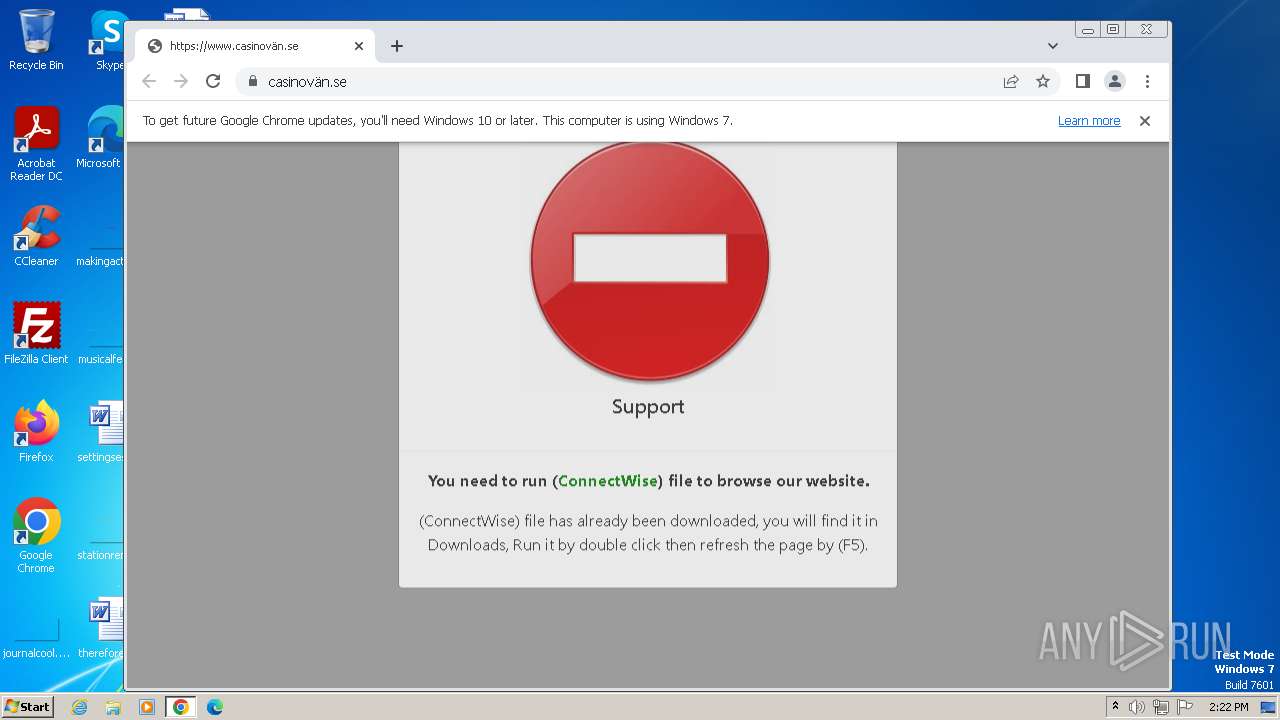Dismiss the Chrome update notification bar
The height and width of the screenshot is (720, 1280).
[1145, 120]
